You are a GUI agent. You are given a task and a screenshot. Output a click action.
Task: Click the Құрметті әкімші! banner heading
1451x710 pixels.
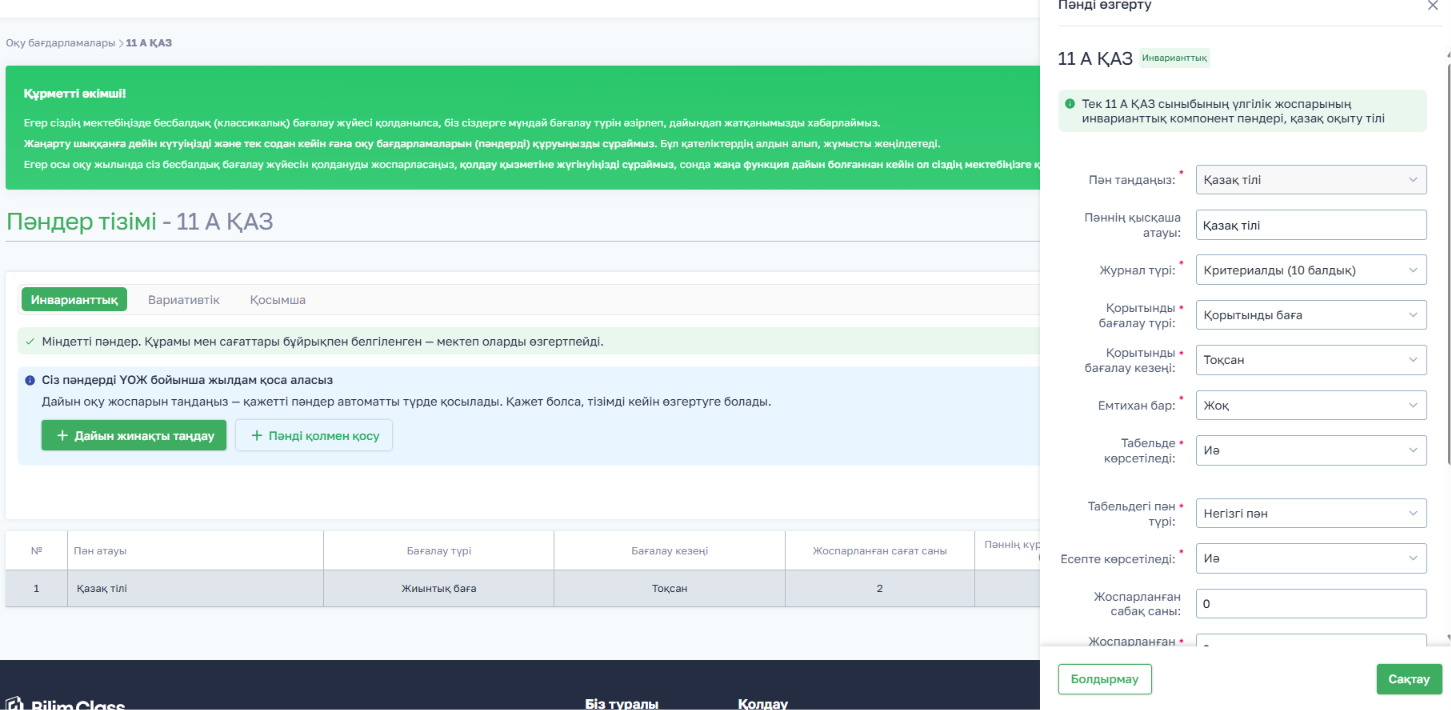[75, 93]
